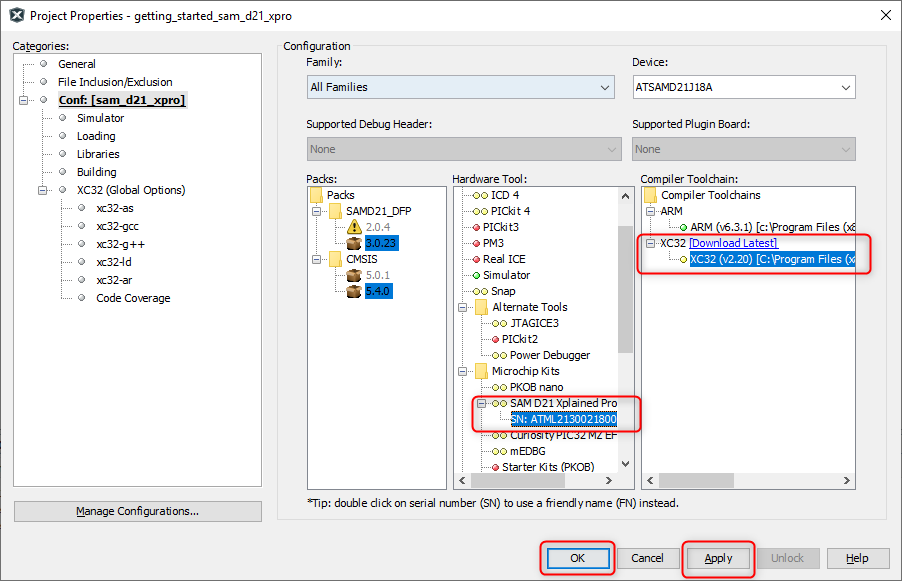Open the xc32-gcc options category
Image resolution: width=902 pixels, height=581 pixels.
pyautogui.click(x=116, y=226)
